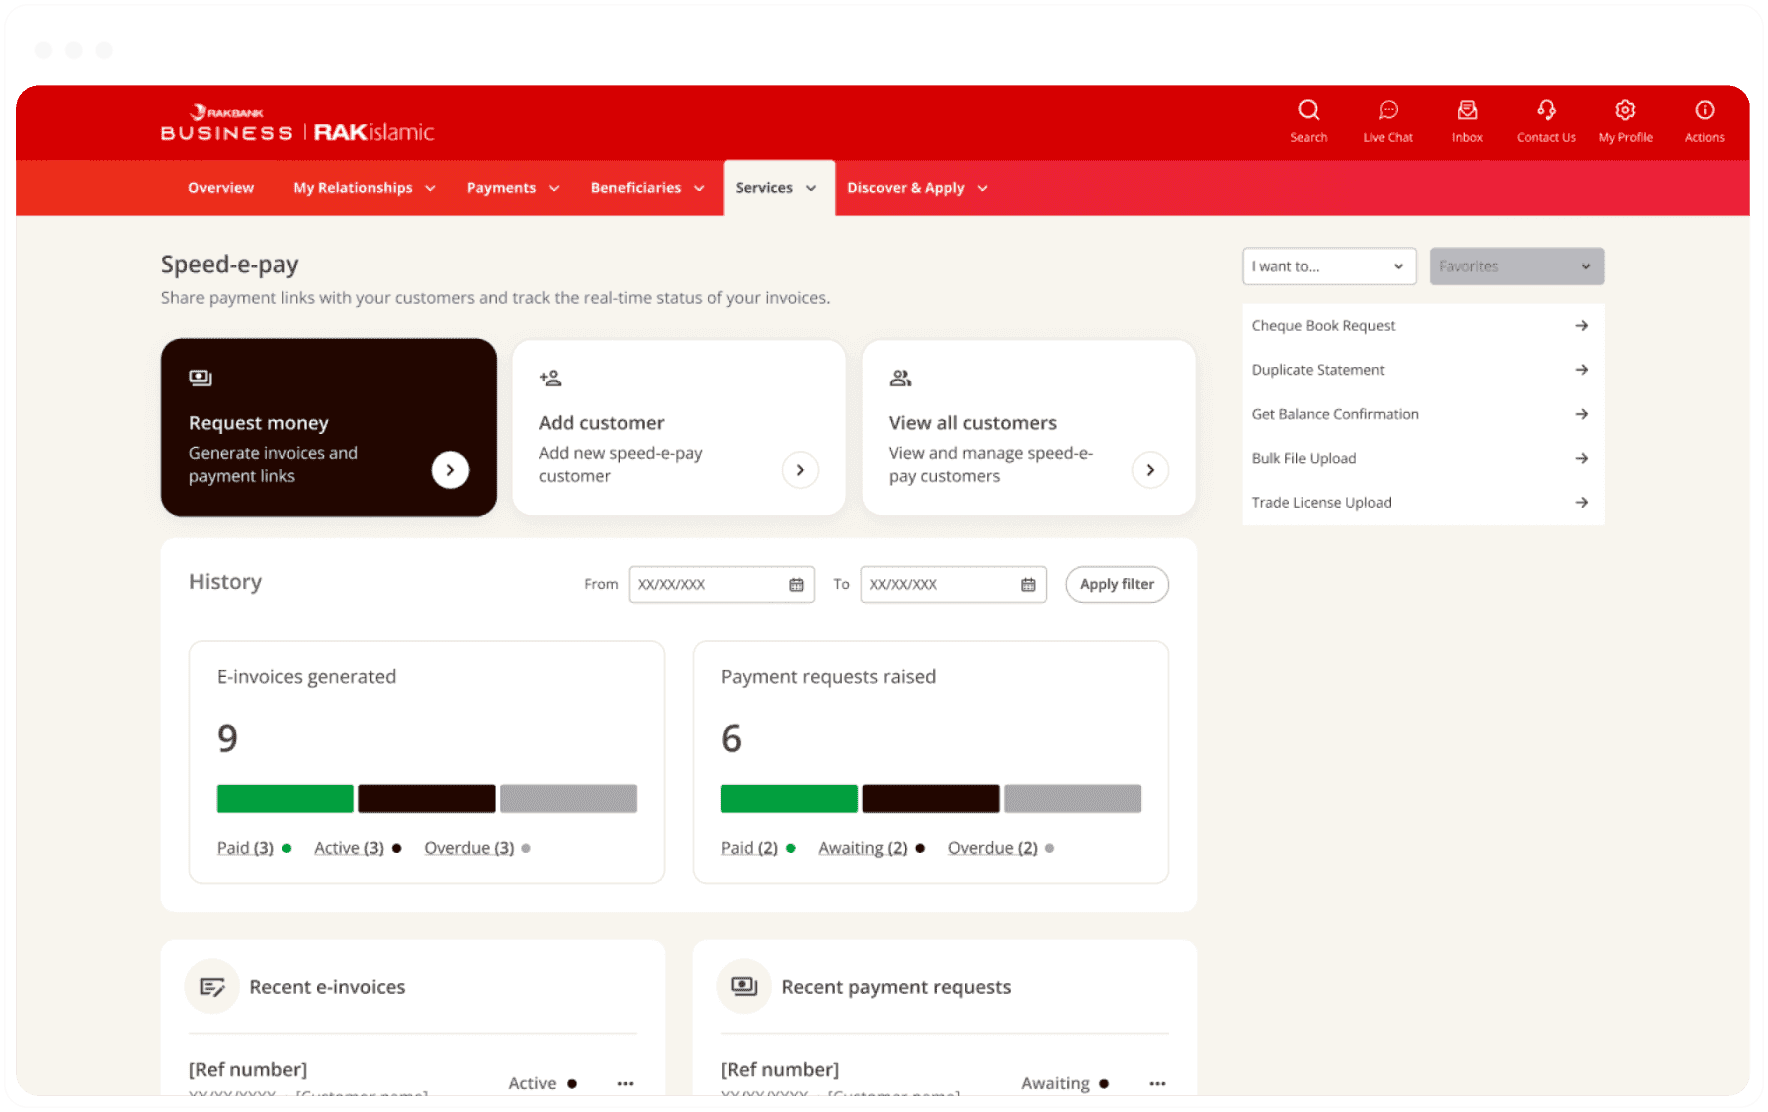
Task: Click the Add customer person-plus icon
Action: click(550, 378)
